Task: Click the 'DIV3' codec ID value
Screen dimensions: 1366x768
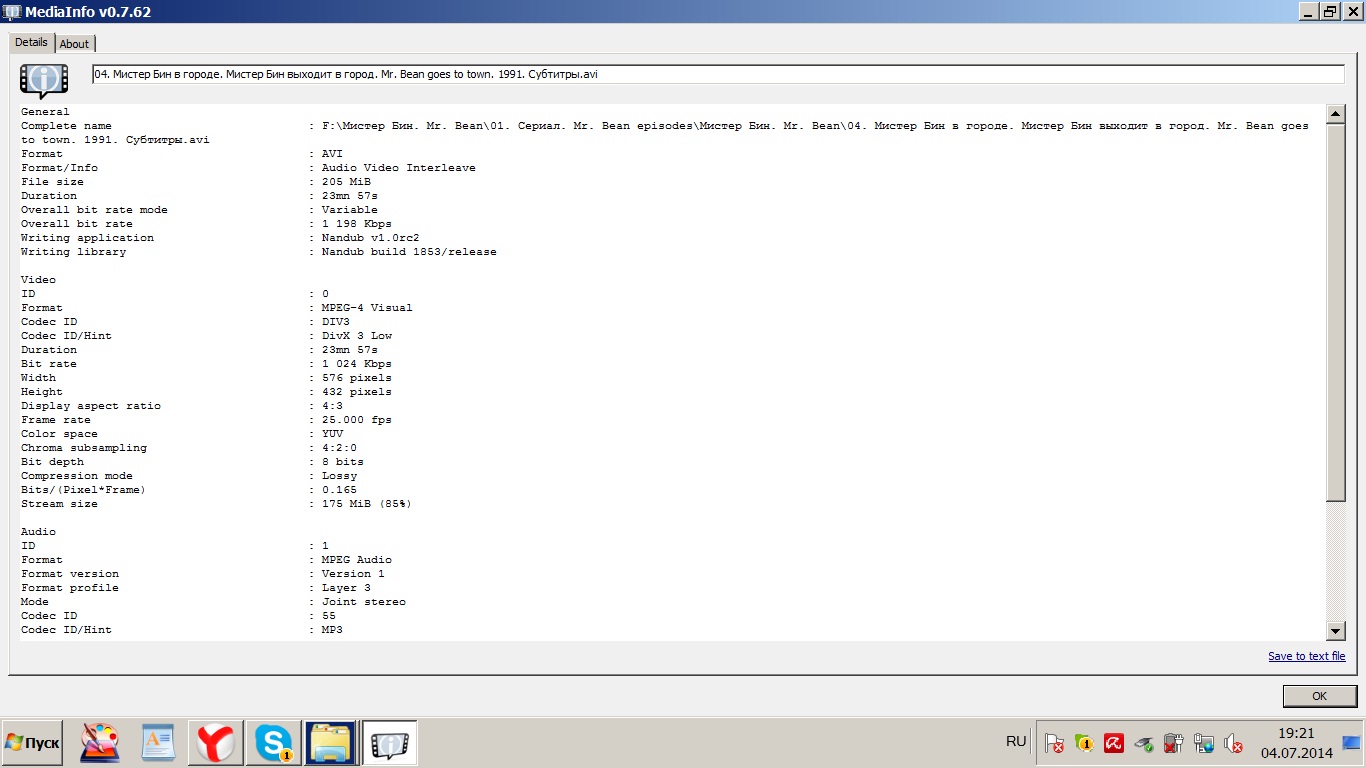Action: 336,322
